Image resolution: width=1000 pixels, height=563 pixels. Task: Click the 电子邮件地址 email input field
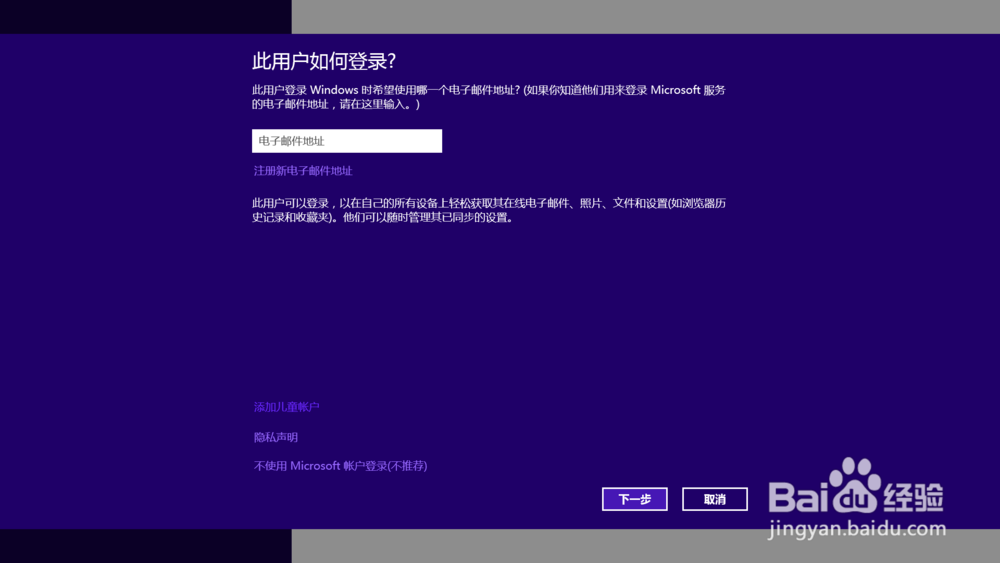pyautogui.click(x=347, y=141)
